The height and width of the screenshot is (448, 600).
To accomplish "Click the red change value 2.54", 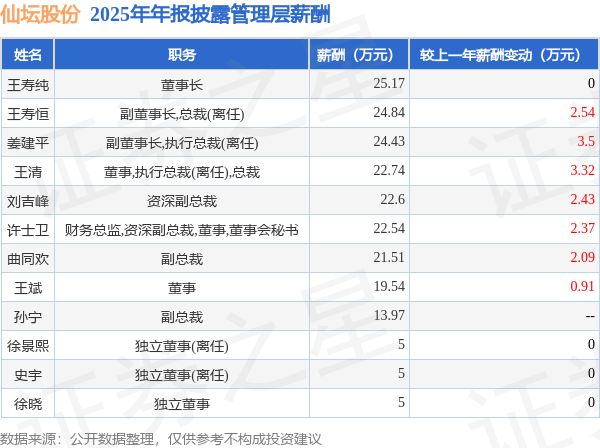I will [x=582, y=112].
